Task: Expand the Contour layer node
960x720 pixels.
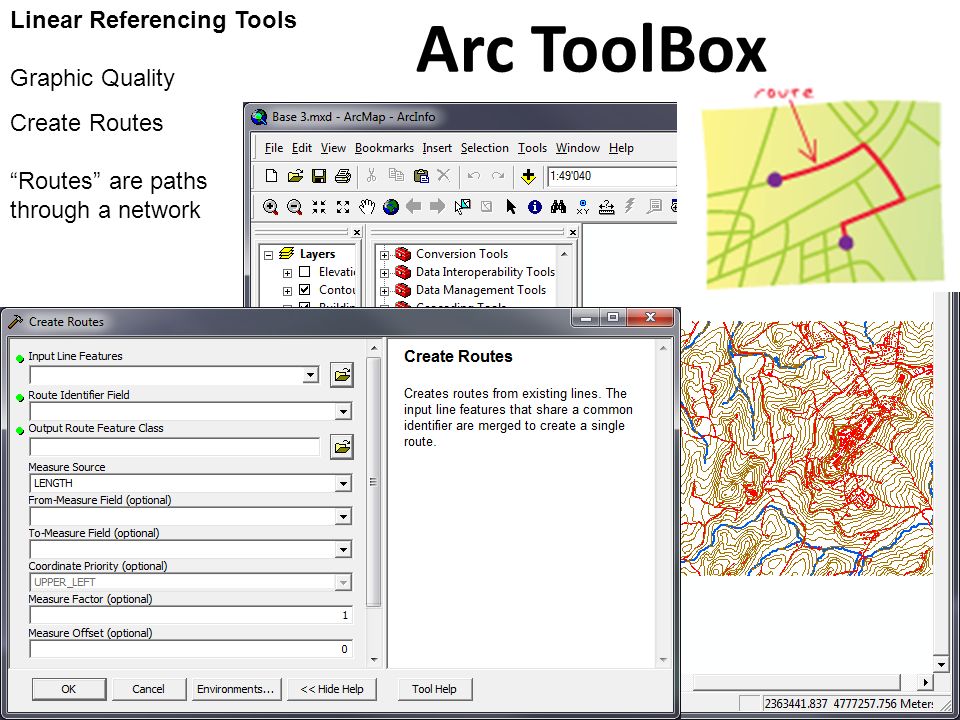Action: pyautogui.click(x=287, y=291)
